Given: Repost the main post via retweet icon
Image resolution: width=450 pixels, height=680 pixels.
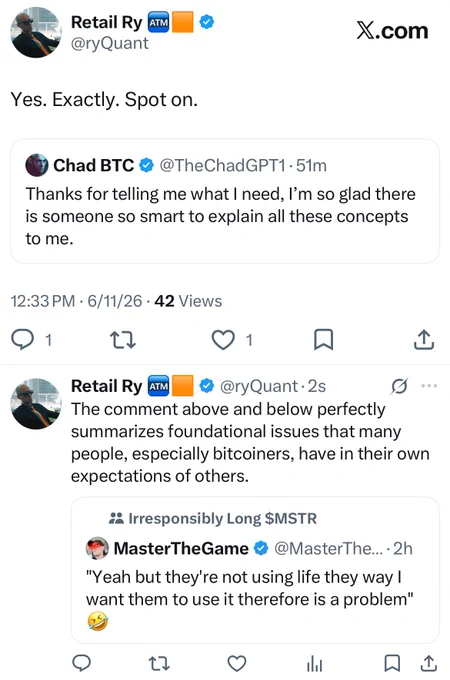Looking at the screenshot, I should point(123,340).
